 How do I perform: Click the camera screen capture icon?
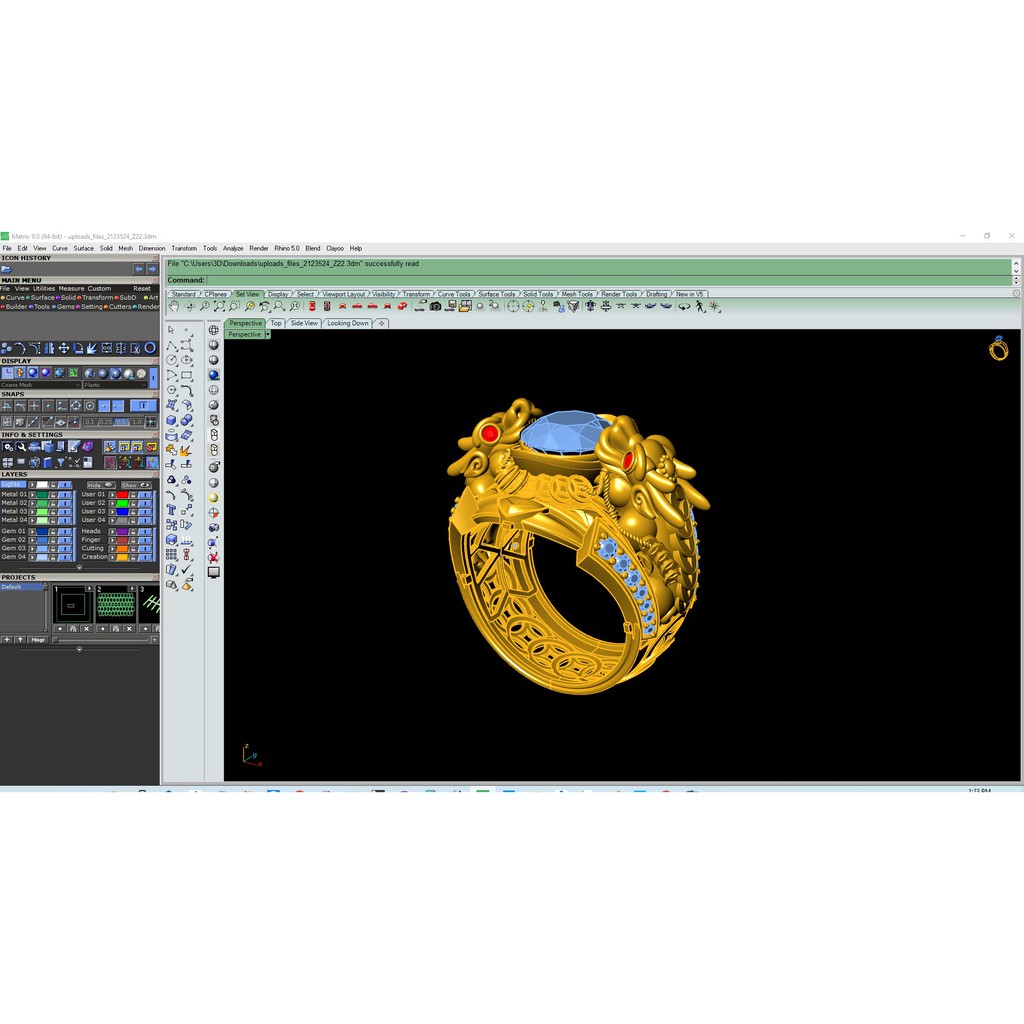click(x=435, y=307)
